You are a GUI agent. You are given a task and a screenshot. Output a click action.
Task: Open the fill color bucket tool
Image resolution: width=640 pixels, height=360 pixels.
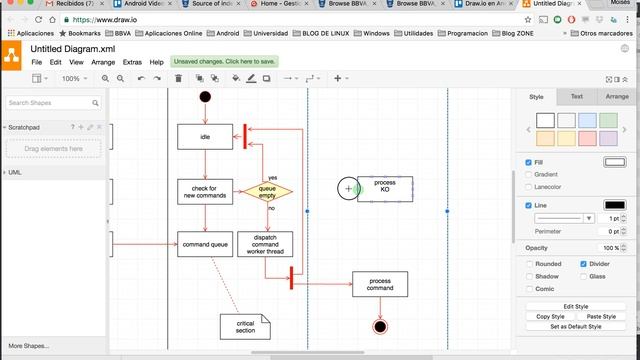[236, 78]
